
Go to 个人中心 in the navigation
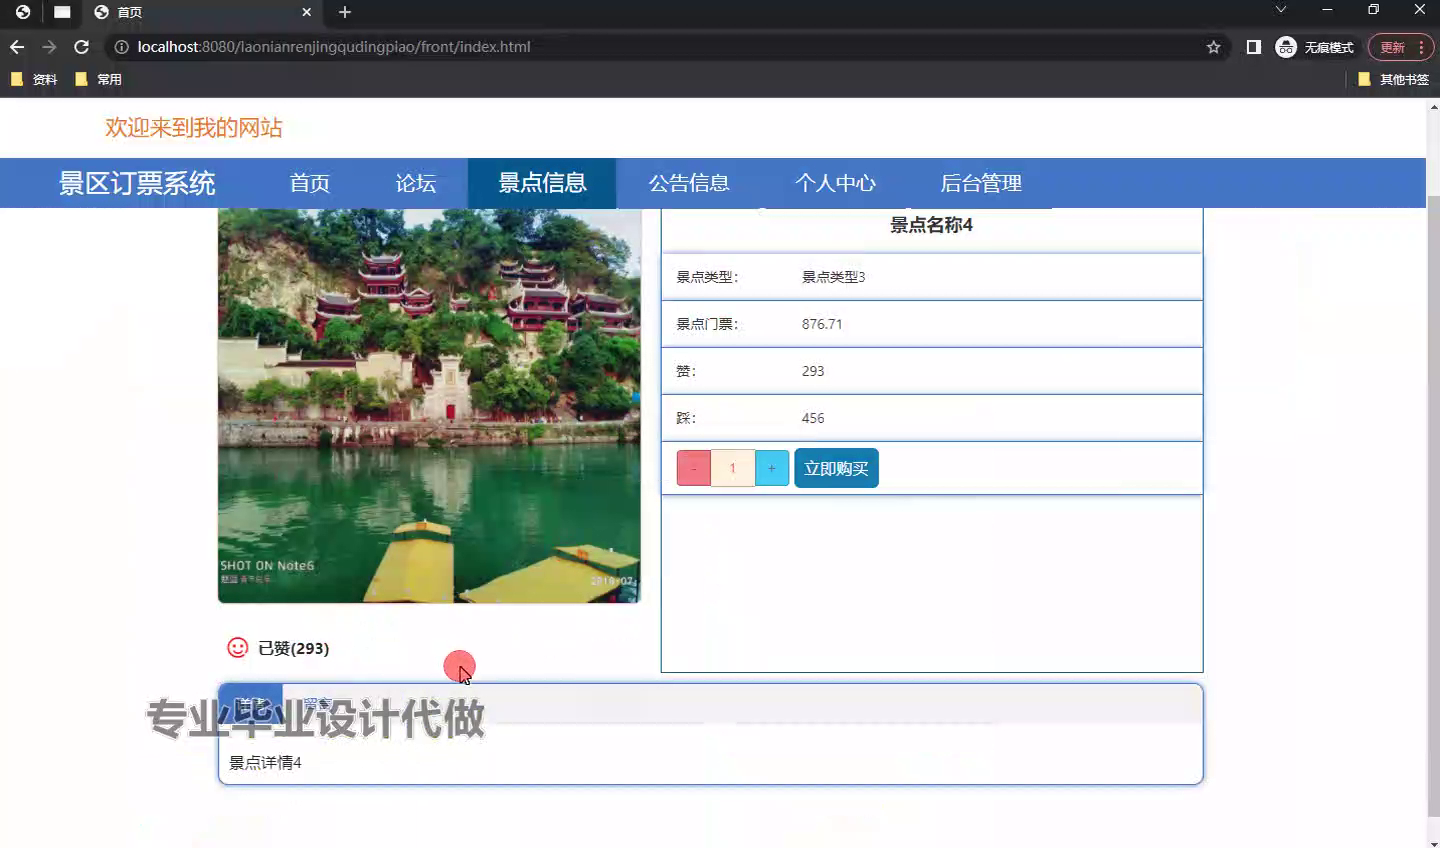(835, 183)
